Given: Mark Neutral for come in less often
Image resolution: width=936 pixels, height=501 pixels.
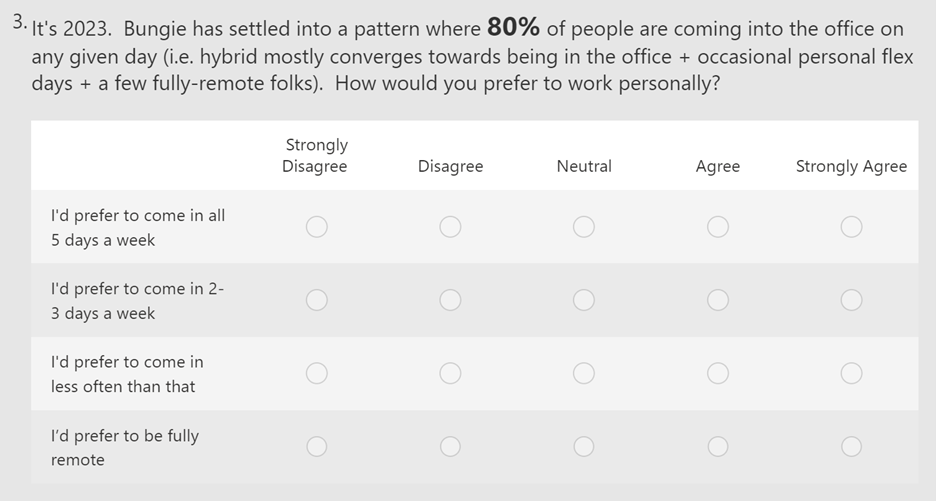Looking at the screenshot, I should (584, 373).
